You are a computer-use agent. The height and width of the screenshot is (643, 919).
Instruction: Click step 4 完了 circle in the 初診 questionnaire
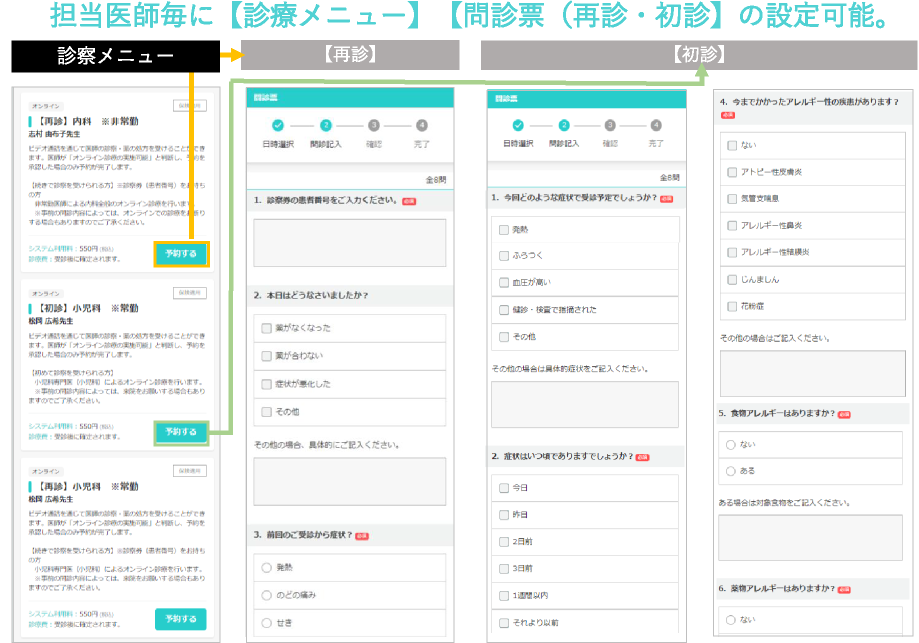pyautogui.click(x=656, y=125)
